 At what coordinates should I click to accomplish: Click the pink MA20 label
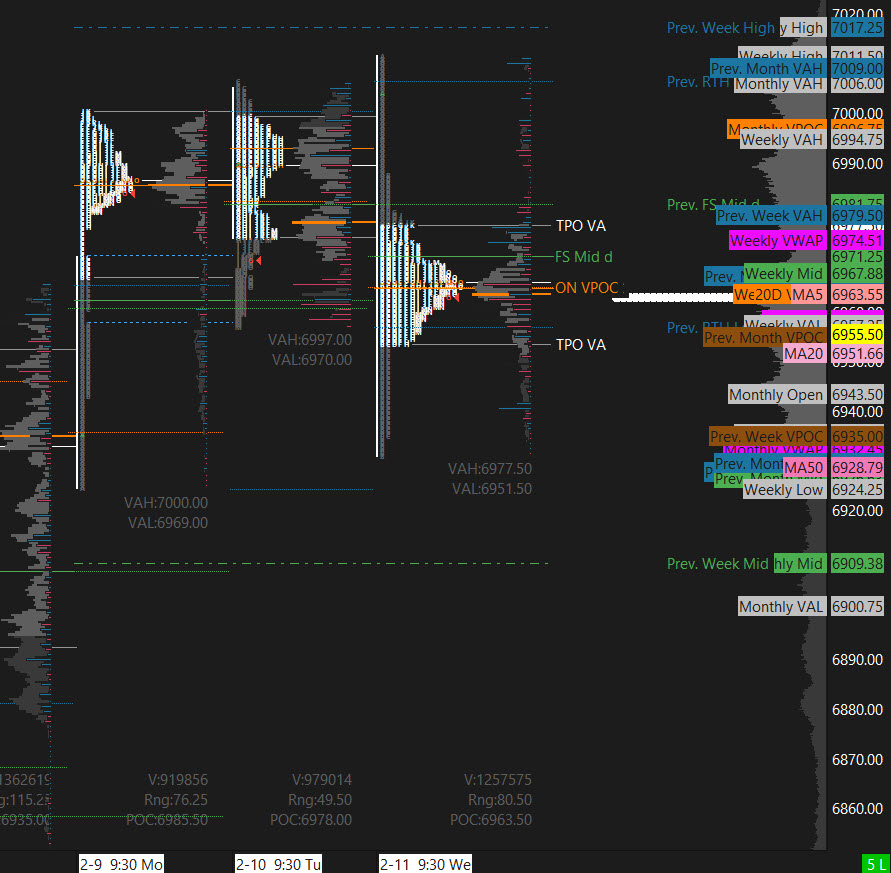coord(804,354)
